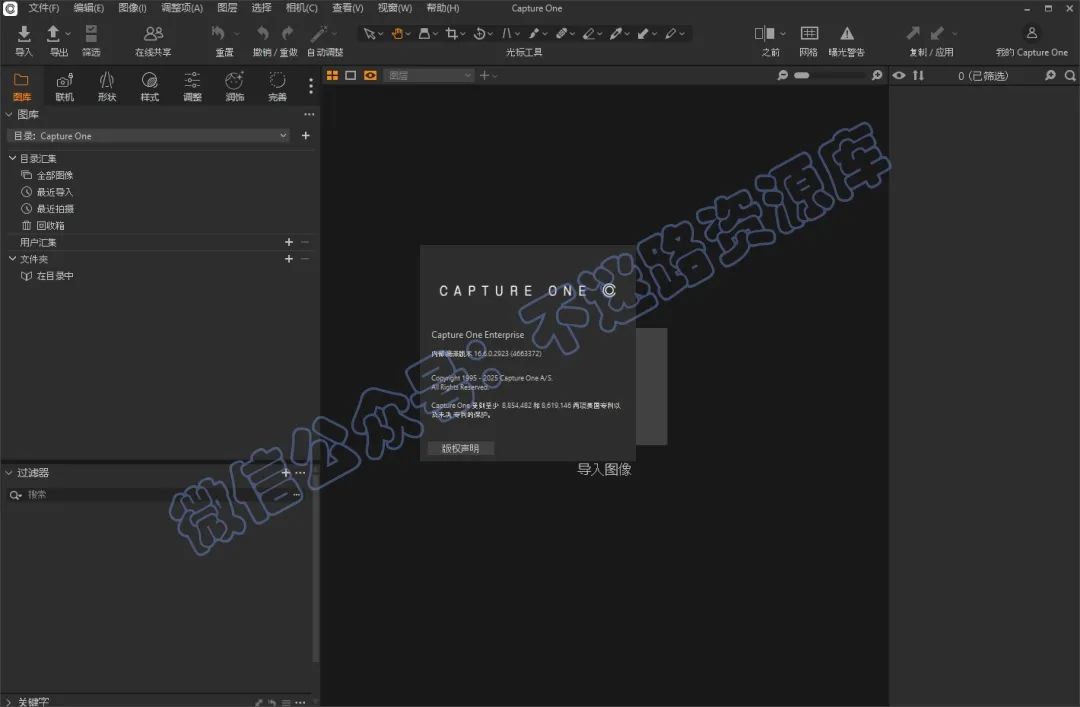Click the browser thumbnail zoom magnifier icon
Screen dimensions: 1080x707
1050,75
